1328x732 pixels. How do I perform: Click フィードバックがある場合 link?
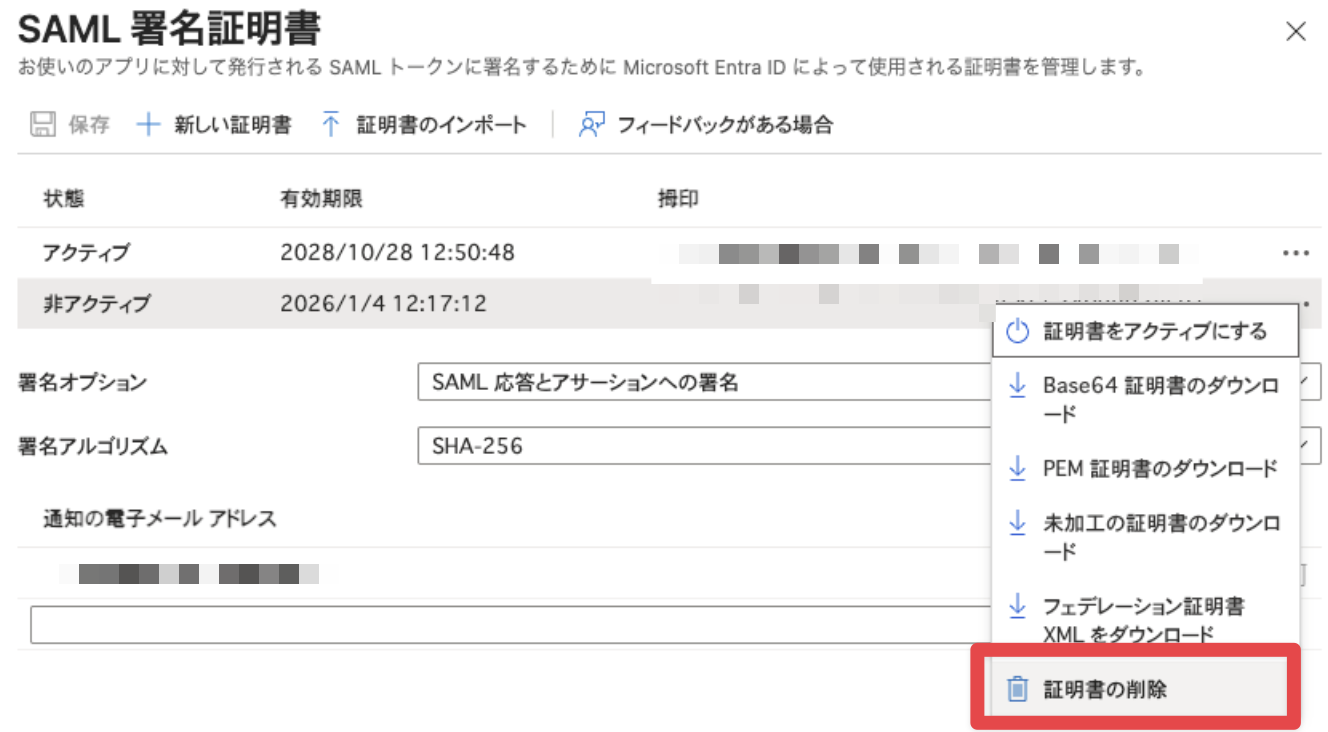(725, 125)
